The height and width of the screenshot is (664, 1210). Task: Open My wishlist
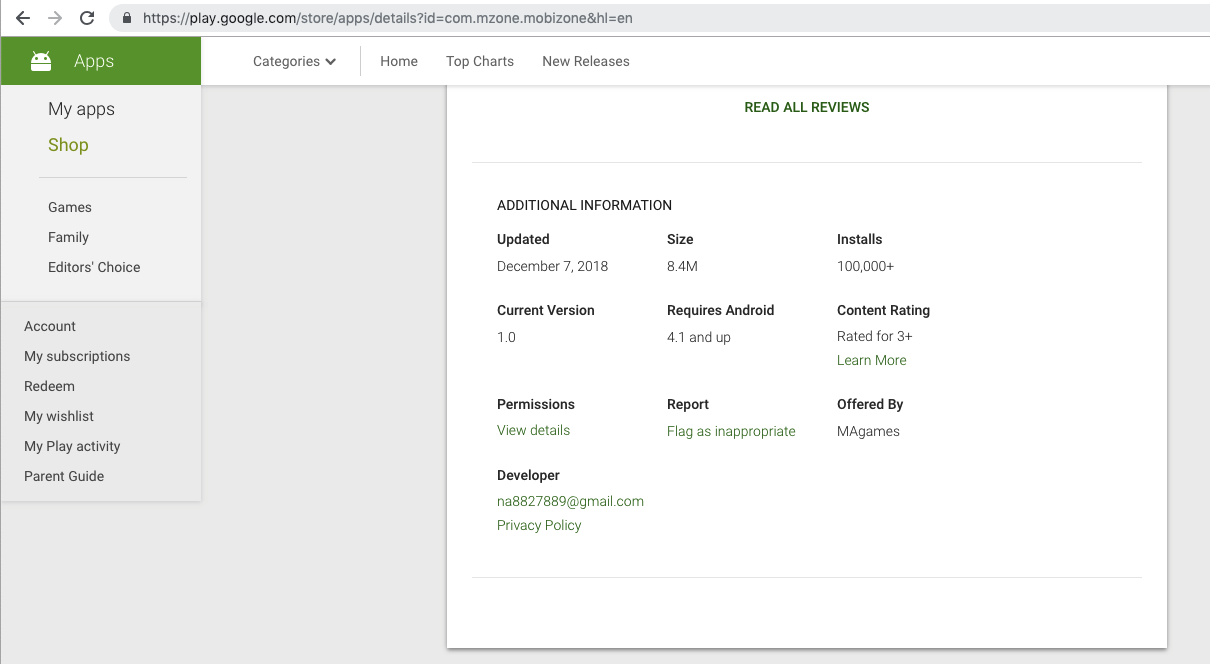pyautogui.click(x=59, y=416)
